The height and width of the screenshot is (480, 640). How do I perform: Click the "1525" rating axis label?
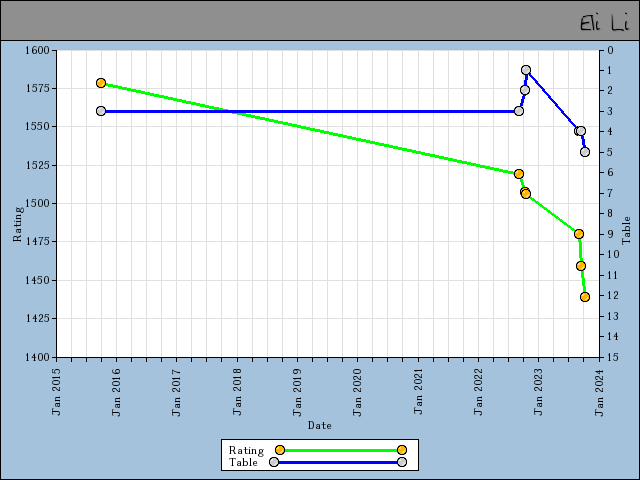37,165
